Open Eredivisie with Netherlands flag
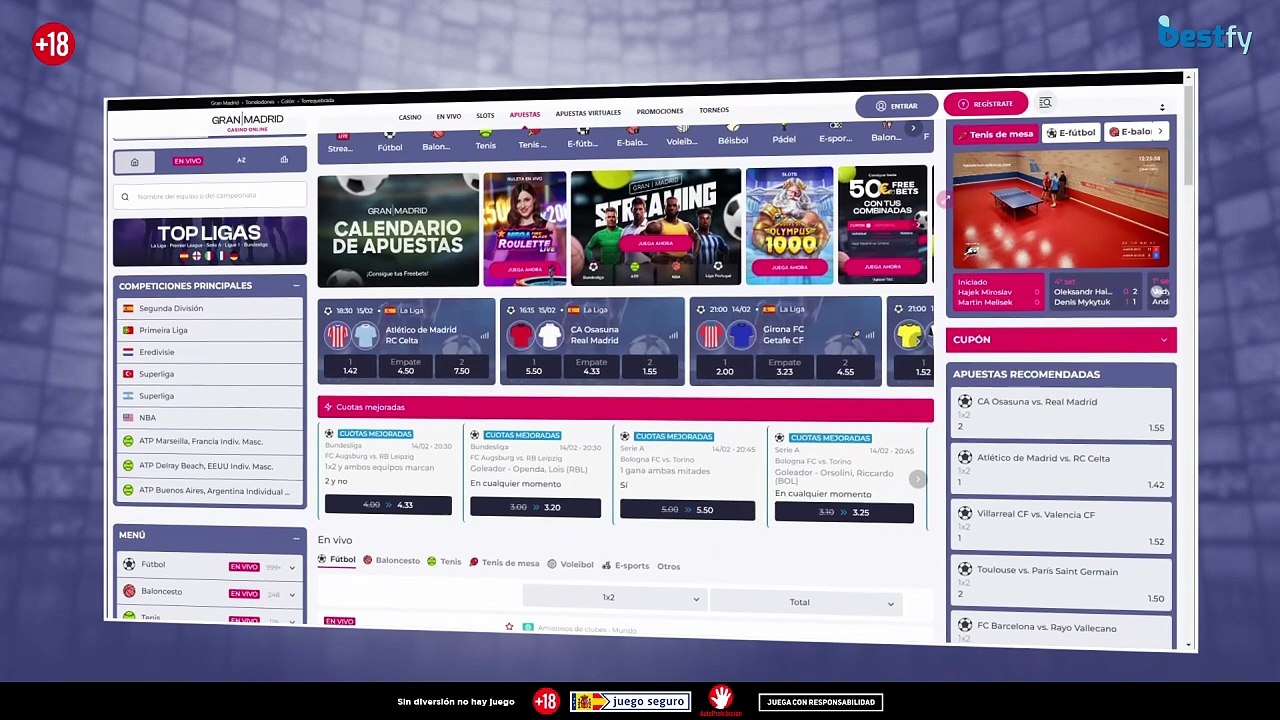The width and height of the screenshot is (1280, 720). 210,352
